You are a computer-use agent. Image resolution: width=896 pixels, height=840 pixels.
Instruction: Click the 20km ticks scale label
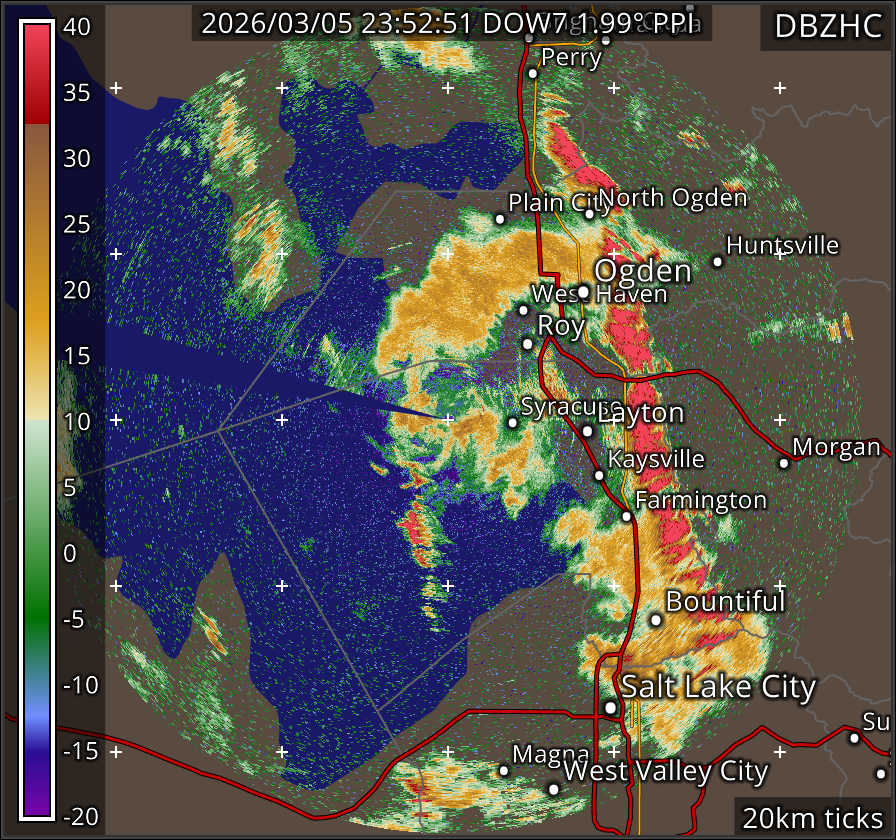point(813,818)
